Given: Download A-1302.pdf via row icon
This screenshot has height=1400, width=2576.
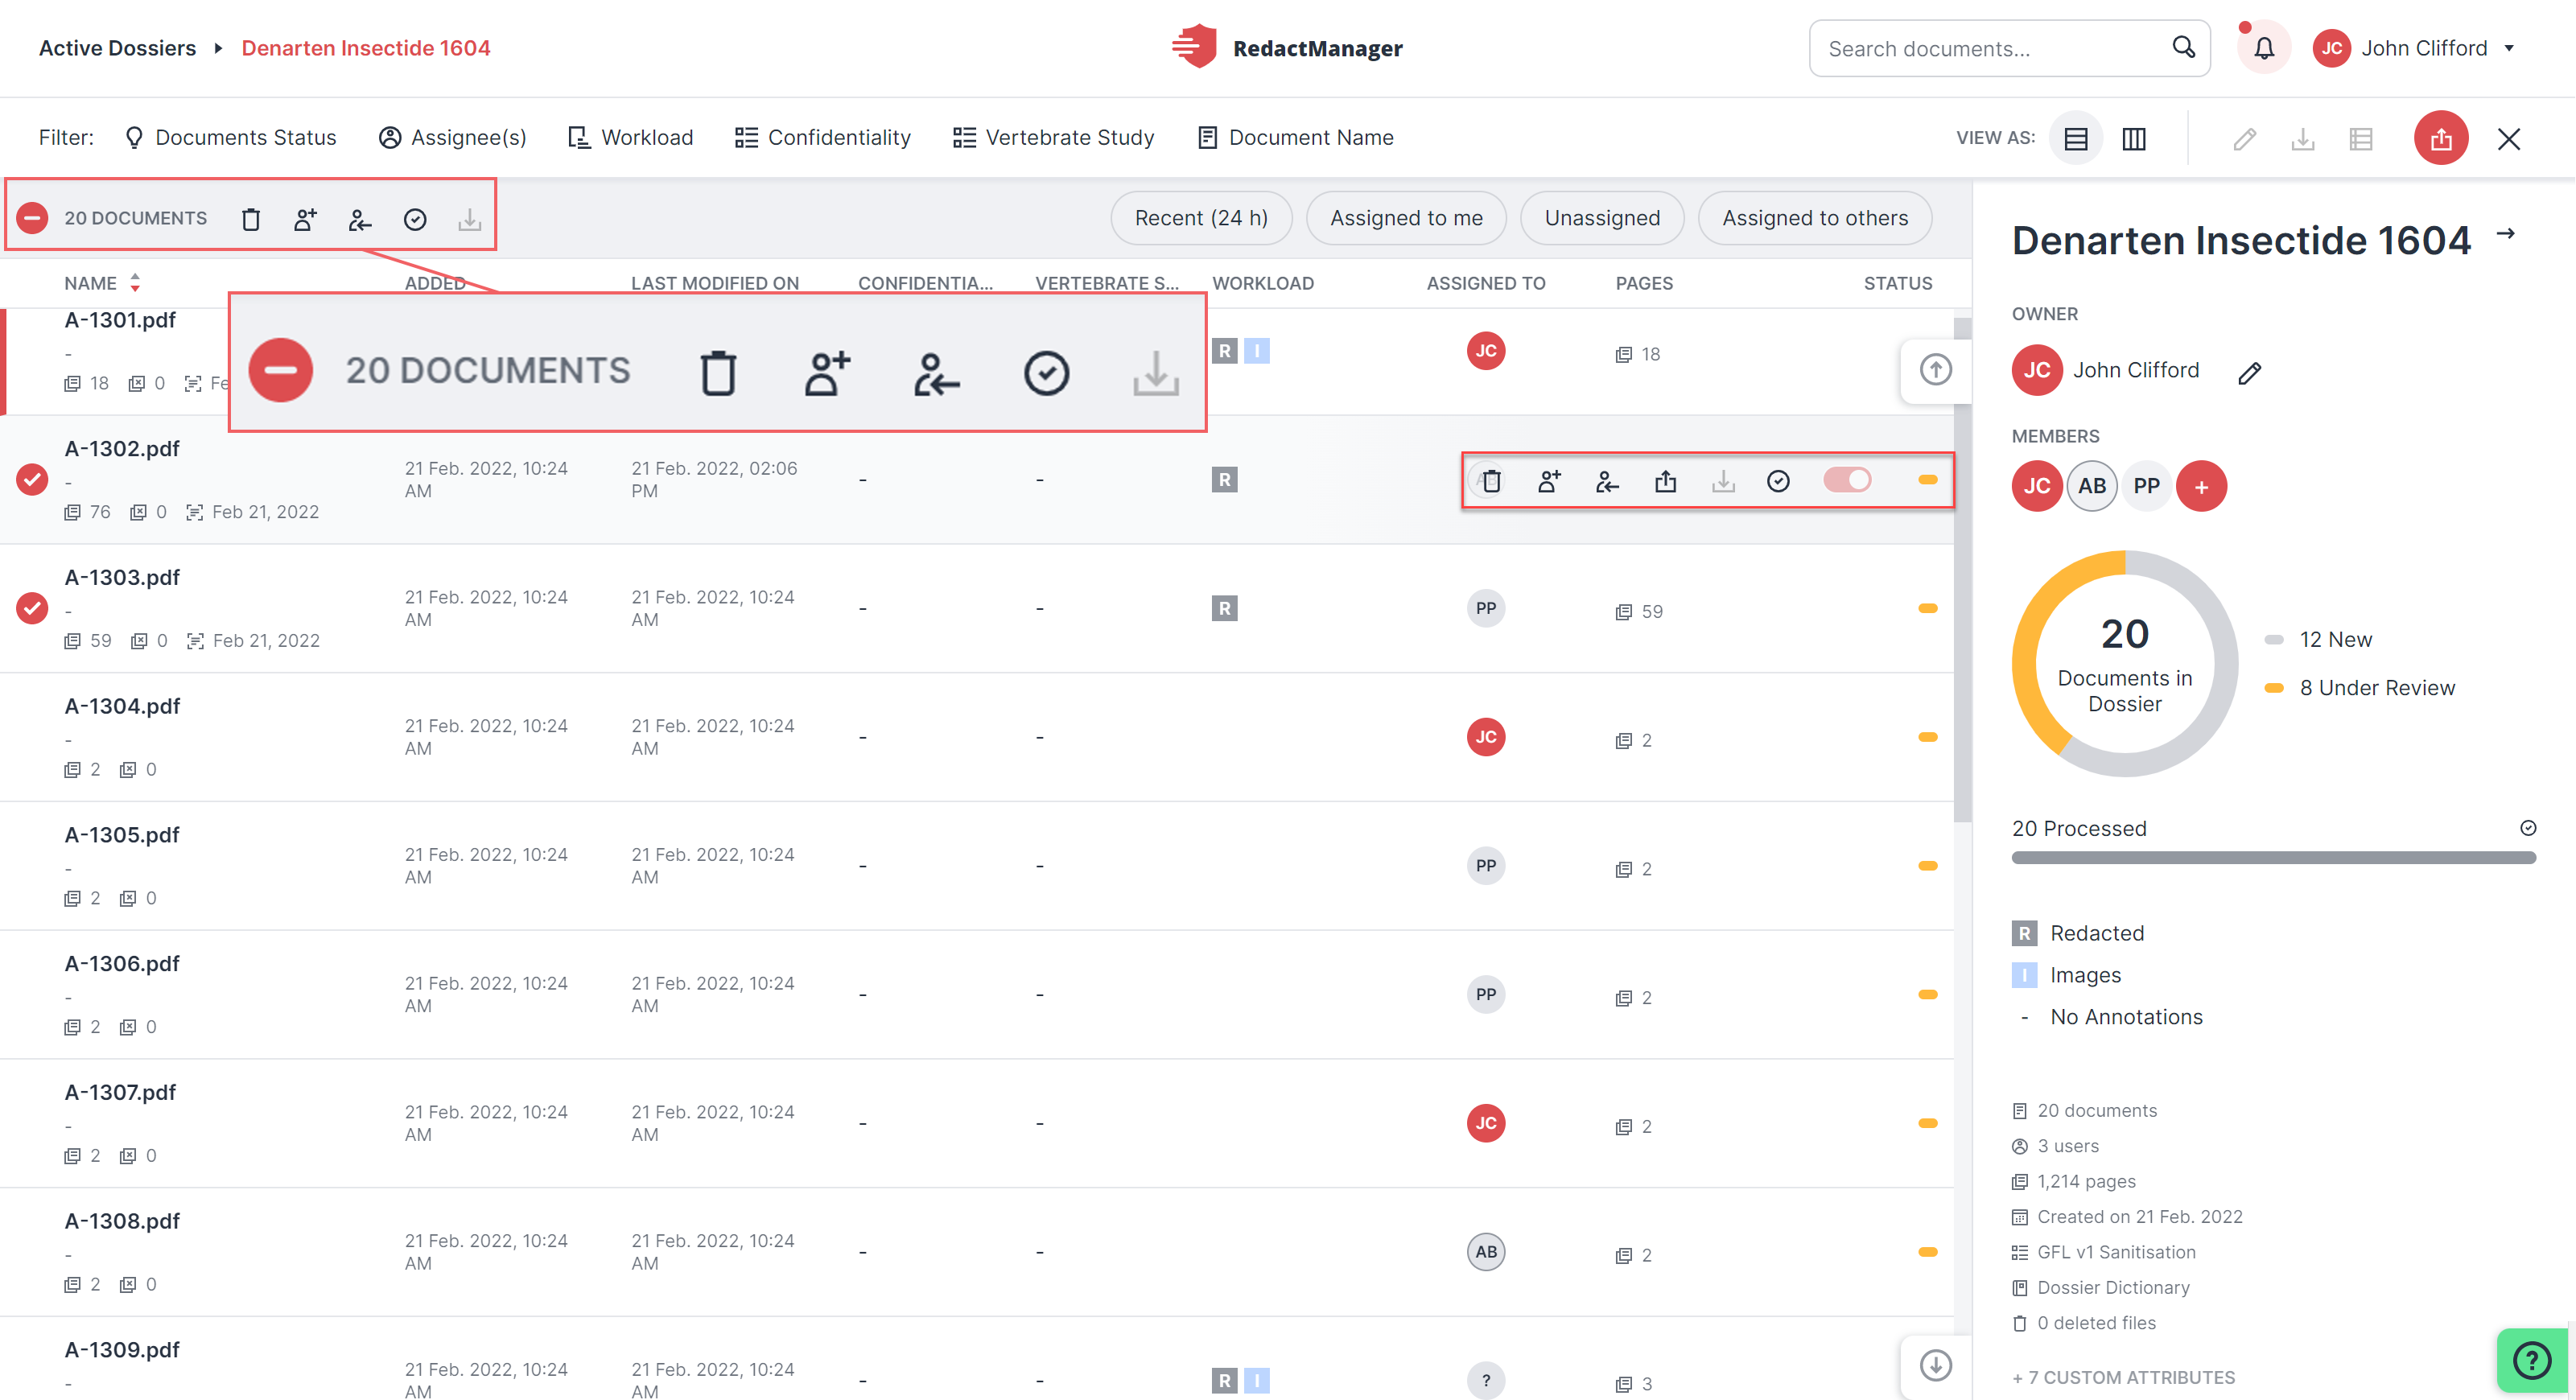Looking at the screenshot, I should (x=1723, y=481).
